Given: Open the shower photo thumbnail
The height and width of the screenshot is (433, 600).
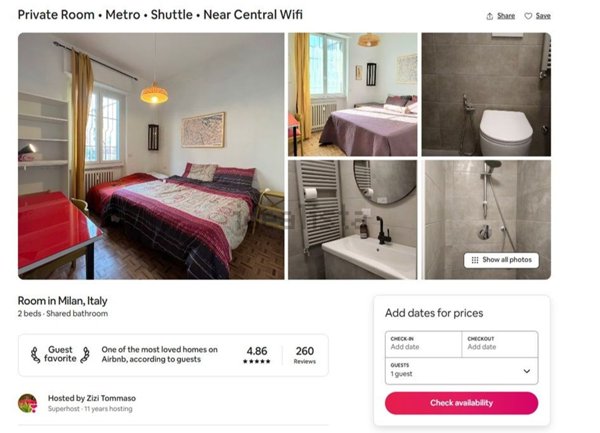Looking at the screenshot, I should click(486, 220).
